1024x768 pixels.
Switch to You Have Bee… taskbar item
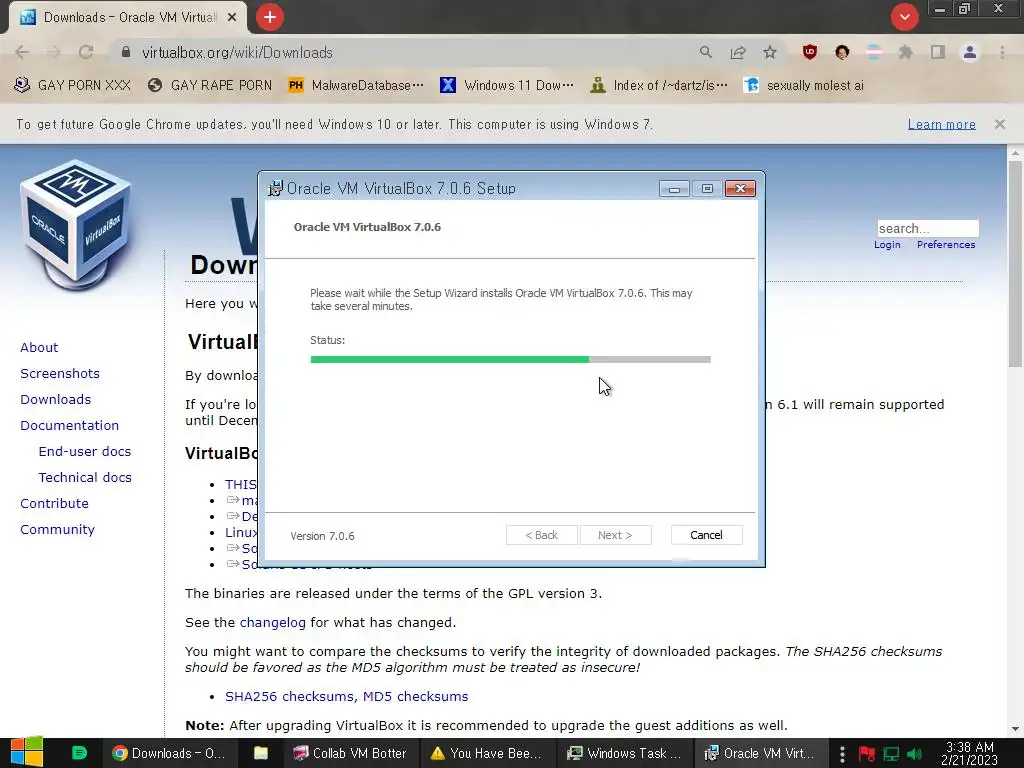(487, 753)
